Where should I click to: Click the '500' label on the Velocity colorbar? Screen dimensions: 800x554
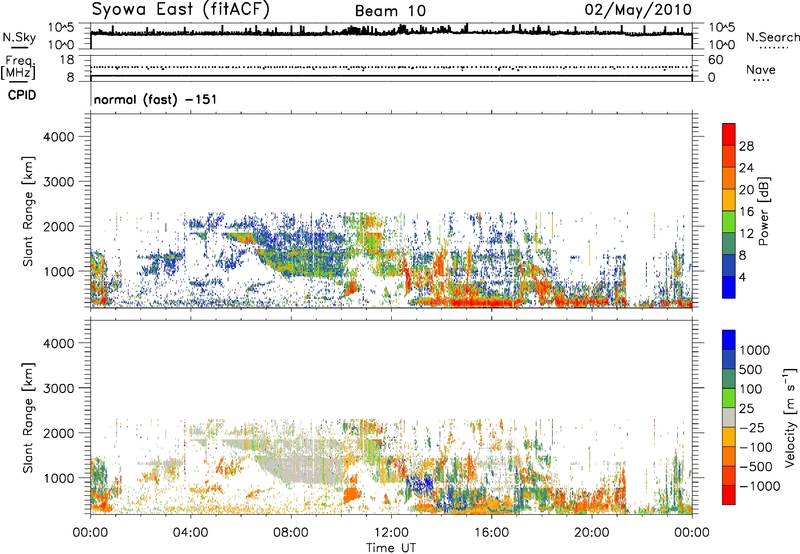coord(751,369)
